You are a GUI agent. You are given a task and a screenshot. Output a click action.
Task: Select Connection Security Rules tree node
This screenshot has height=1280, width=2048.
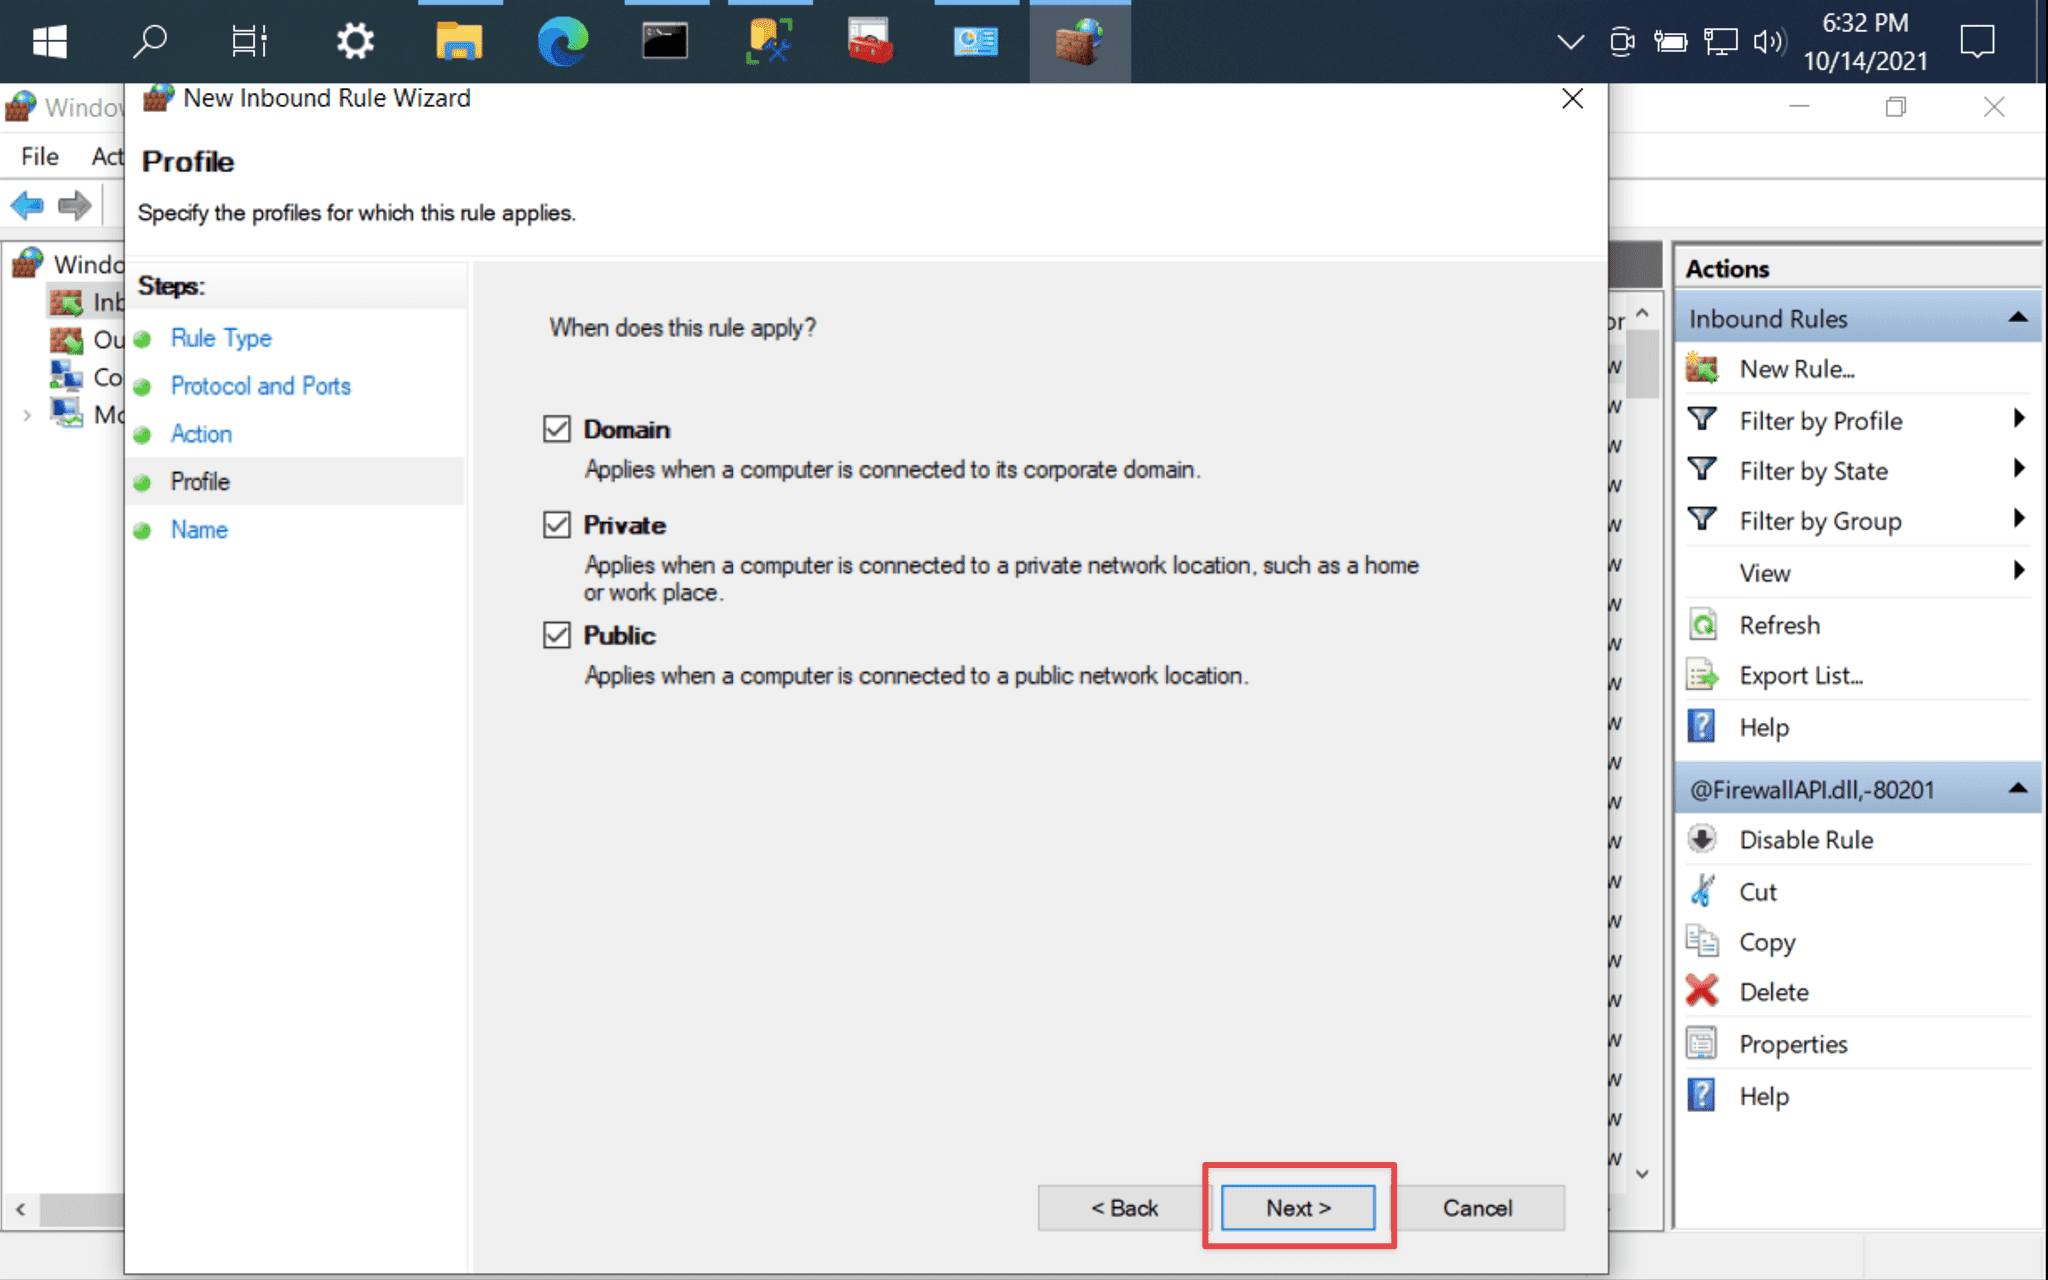pyautogui.click(x=86, y=377)
